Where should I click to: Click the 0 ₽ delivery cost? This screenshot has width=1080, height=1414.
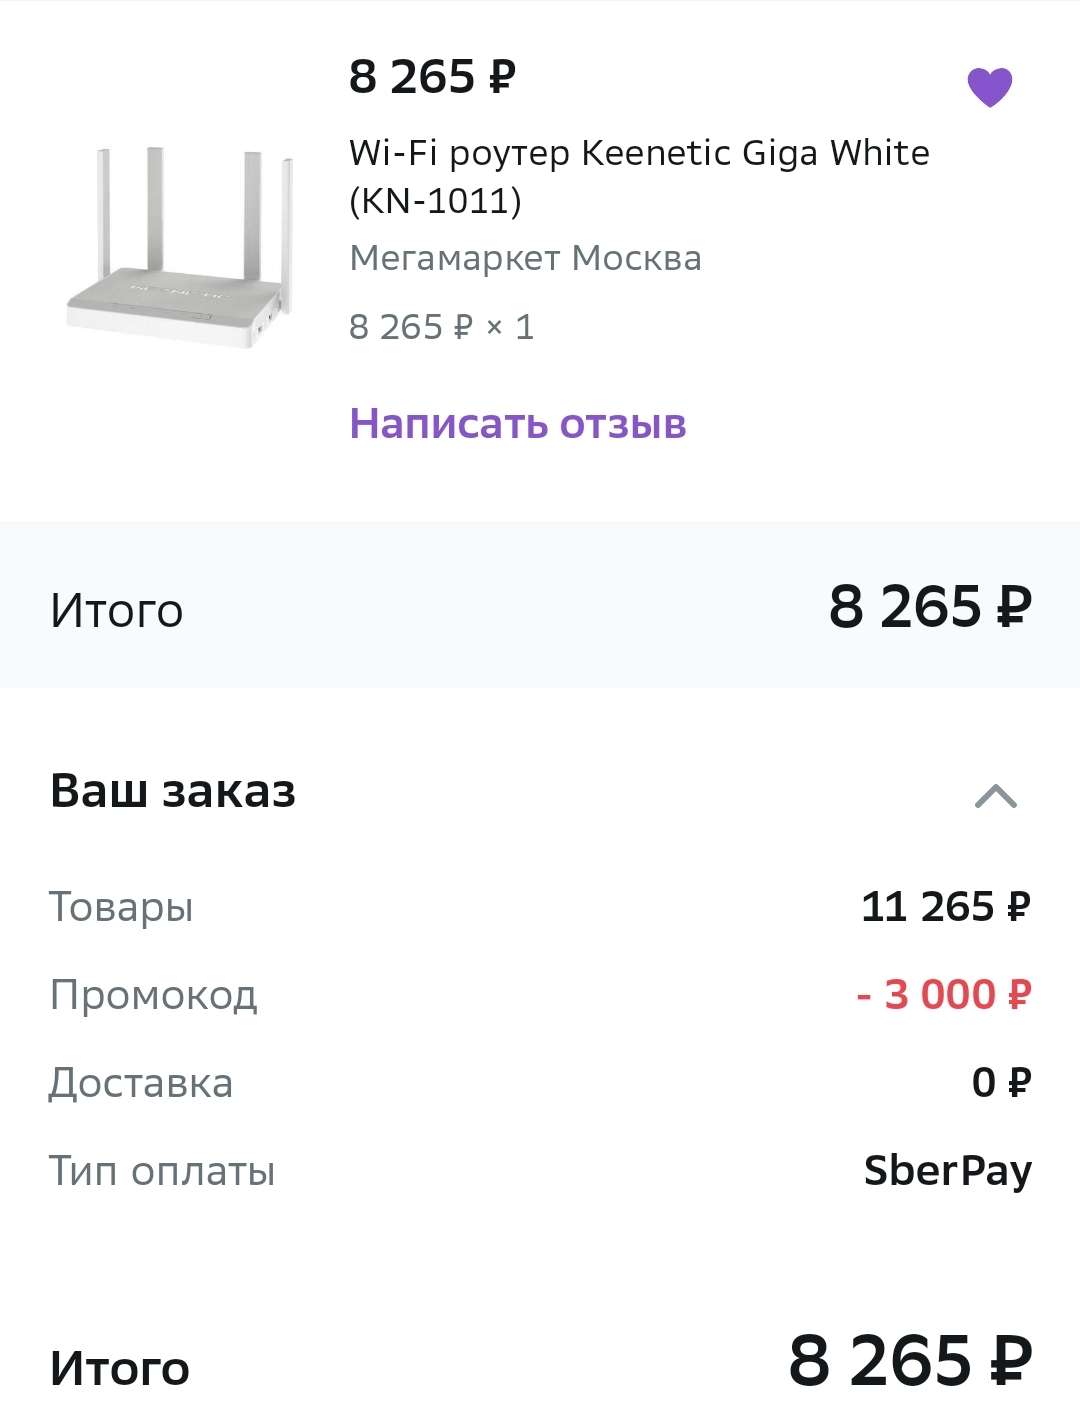tap(1000, 1083)
